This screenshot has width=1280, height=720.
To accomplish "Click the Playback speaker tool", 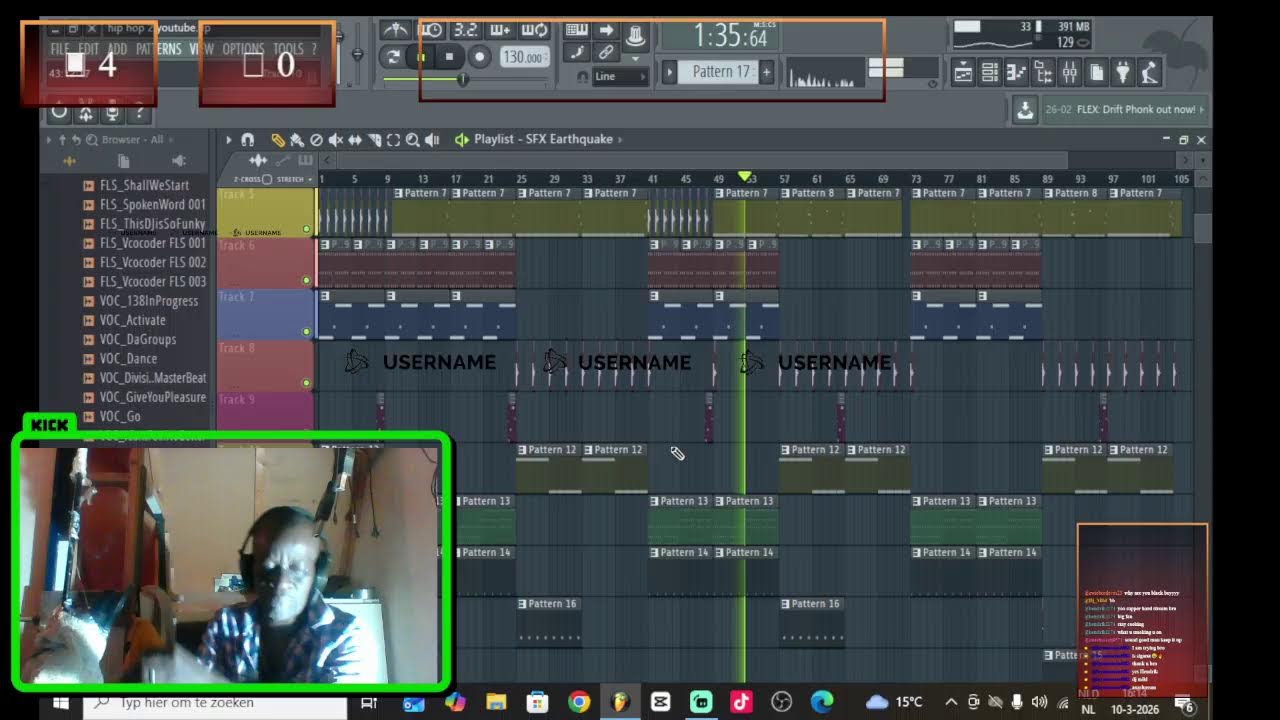I will 432,140.
